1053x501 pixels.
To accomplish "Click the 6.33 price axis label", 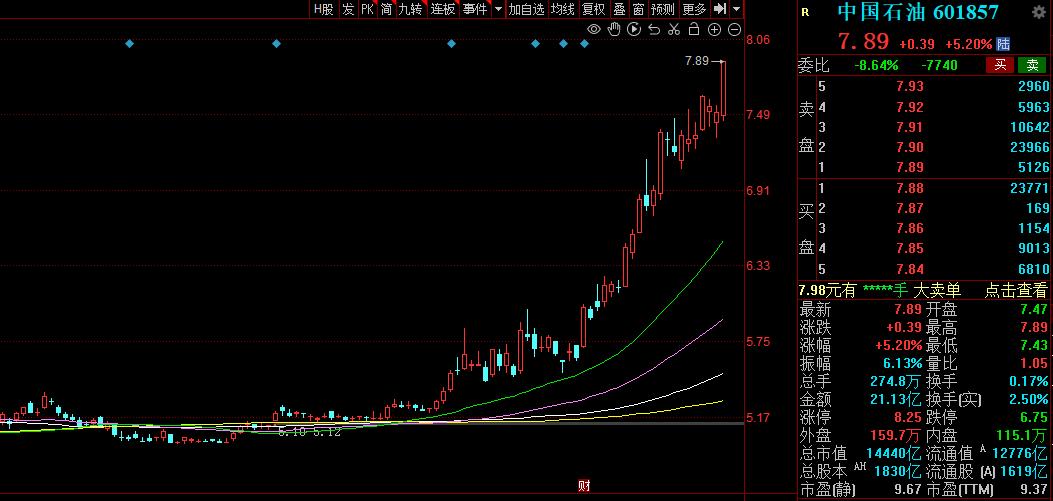I will tap(758, 266).
